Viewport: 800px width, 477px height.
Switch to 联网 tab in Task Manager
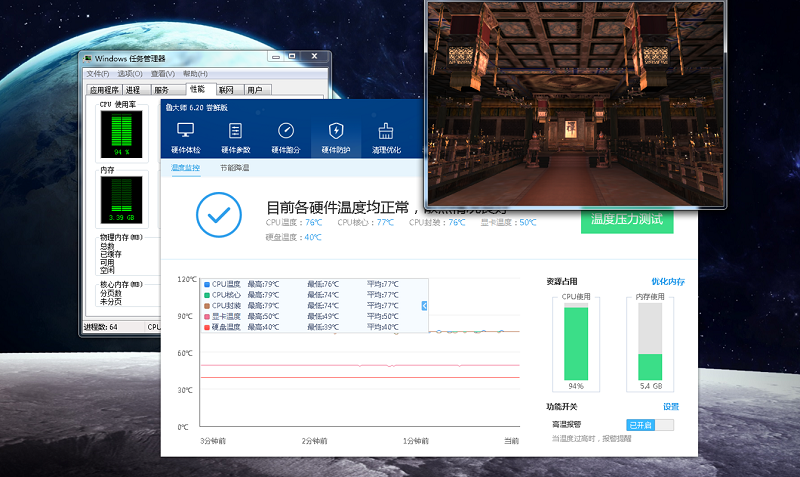point(230,90)
